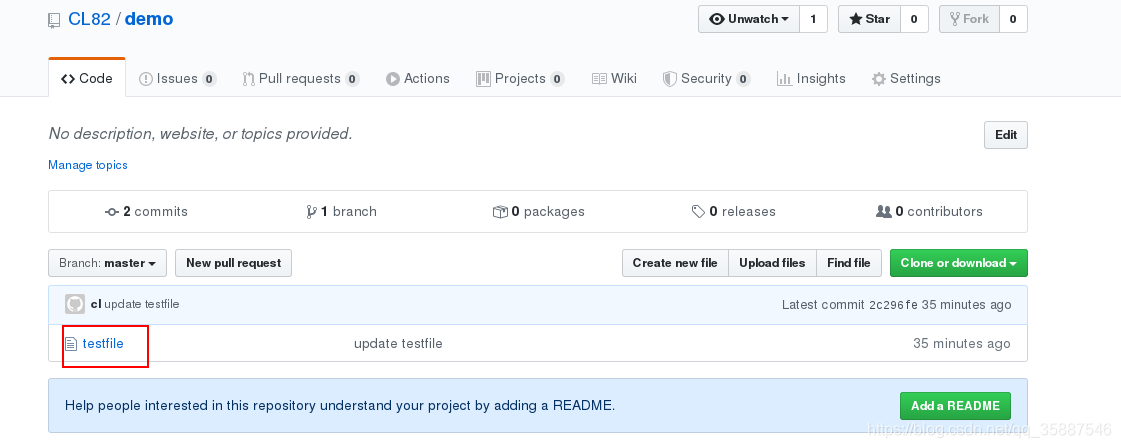Click the tag icon beside 0 releases

(x=698, y=211)
